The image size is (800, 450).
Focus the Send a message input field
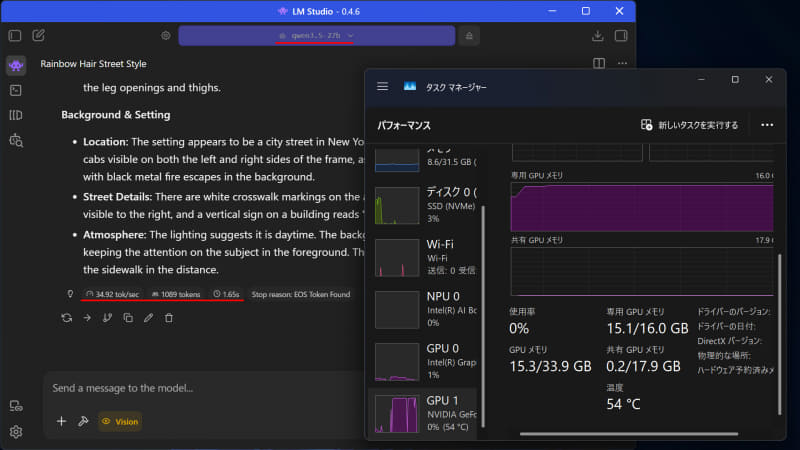tap(204, 388)
